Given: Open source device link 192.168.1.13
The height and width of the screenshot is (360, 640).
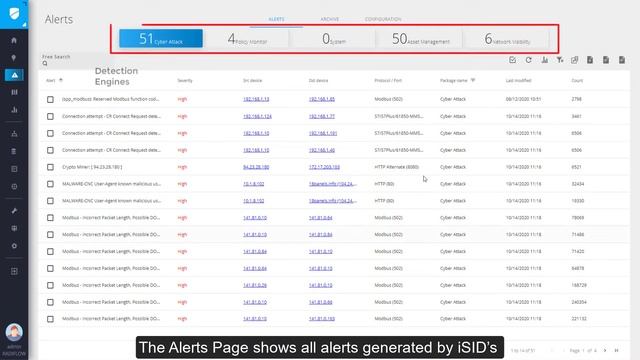Looking at the screenshot, I should click(256, 99).
